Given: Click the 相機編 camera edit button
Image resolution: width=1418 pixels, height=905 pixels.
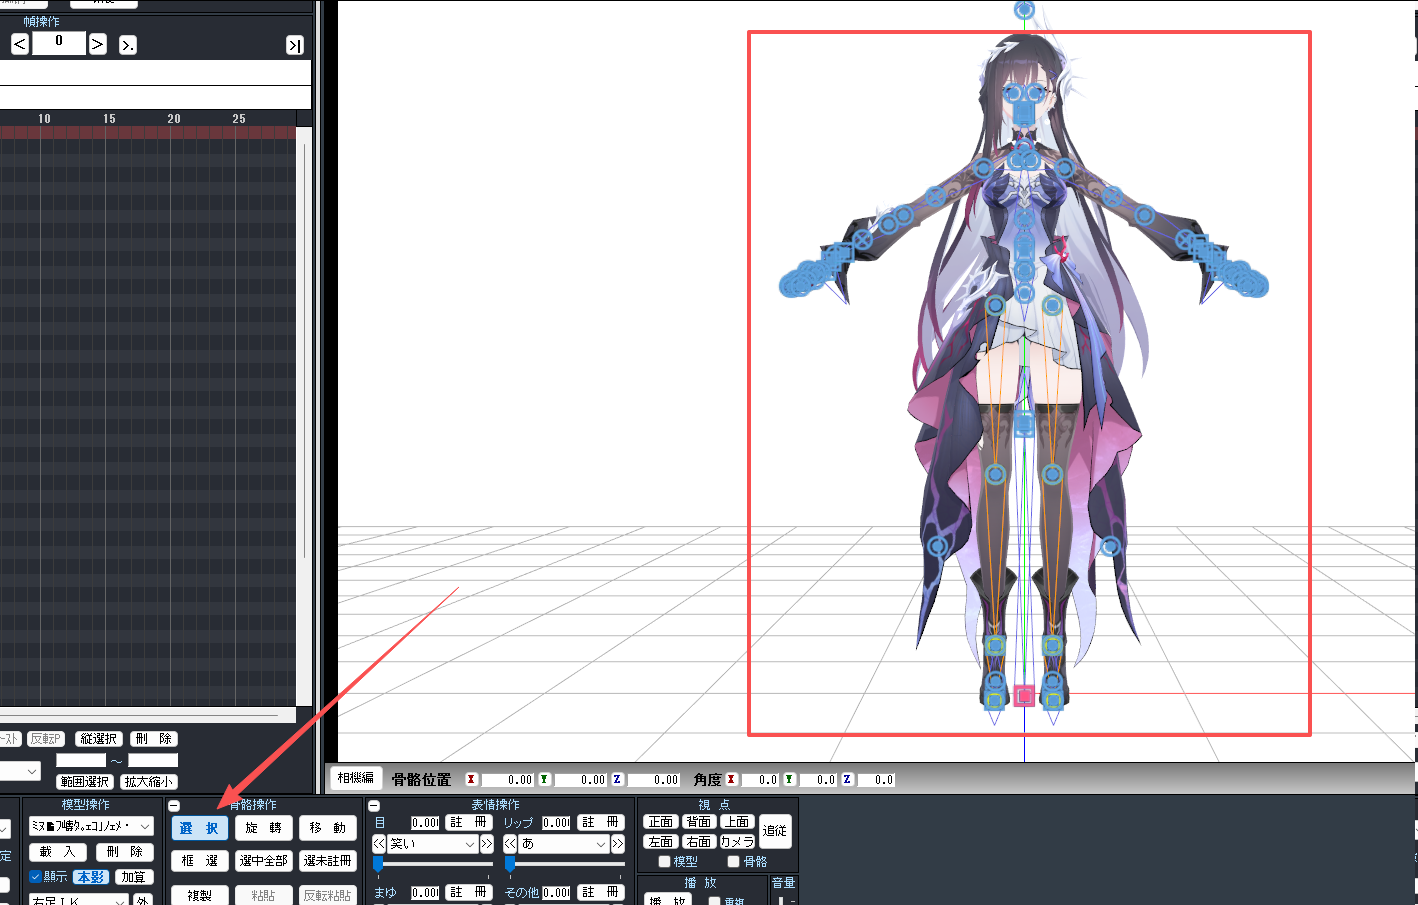Looking at the screenshot, I should click(x=355, y=778).
